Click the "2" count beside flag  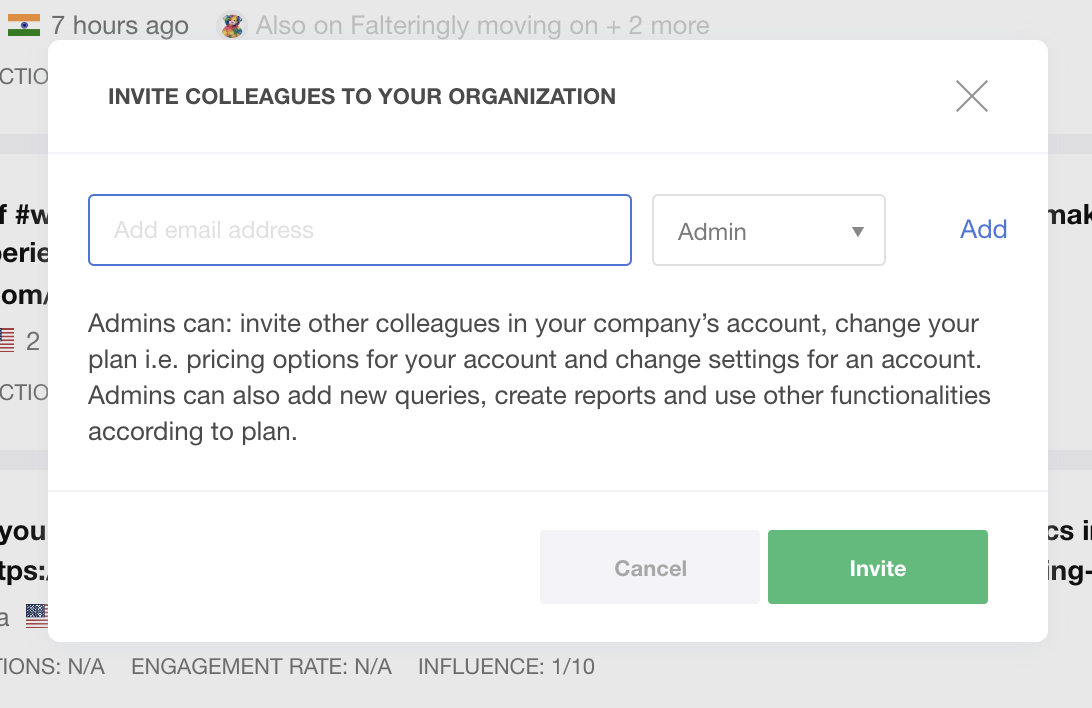[33, 341]
